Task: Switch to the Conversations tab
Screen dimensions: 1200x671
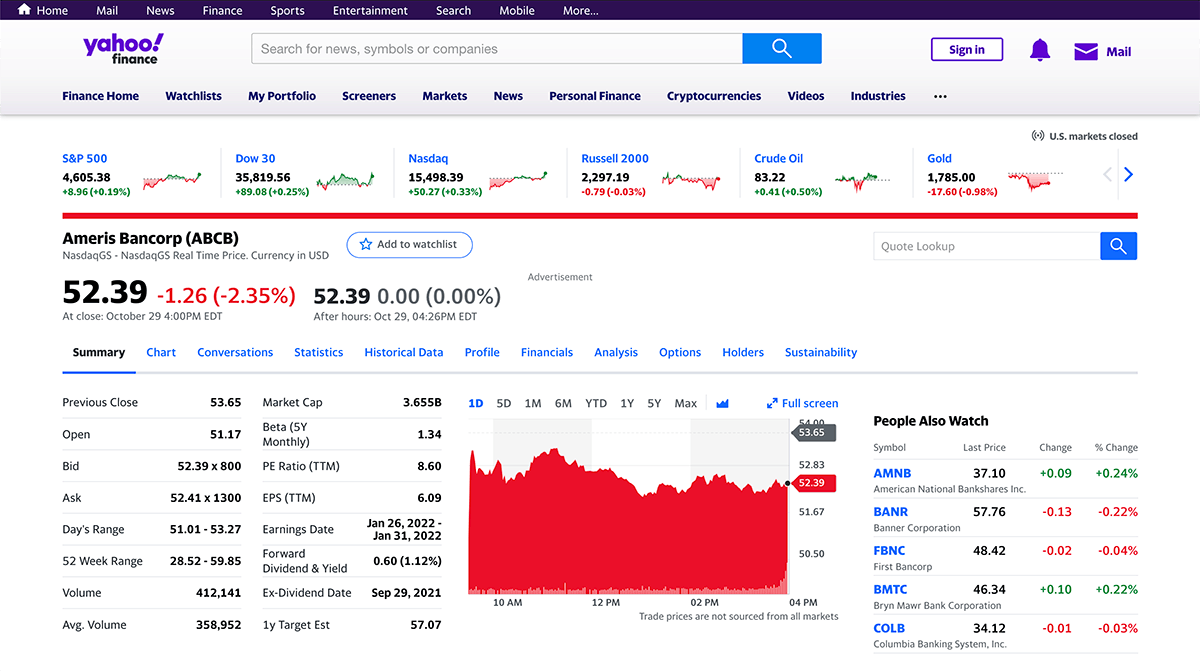Action: coord(235,352)
